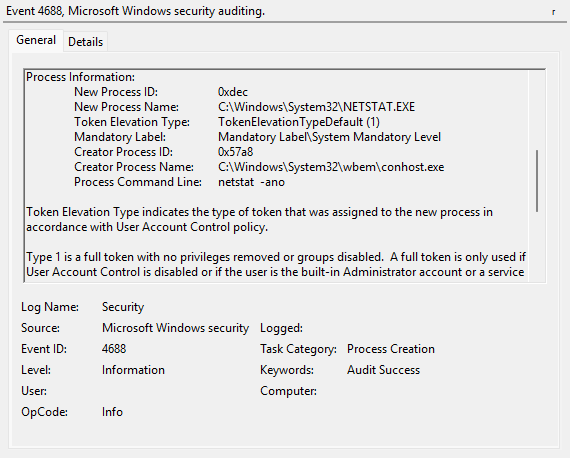Click the Token Elevation Type explanation paragraph
This screenshot has height=458, width=570.
click(259, 220)
